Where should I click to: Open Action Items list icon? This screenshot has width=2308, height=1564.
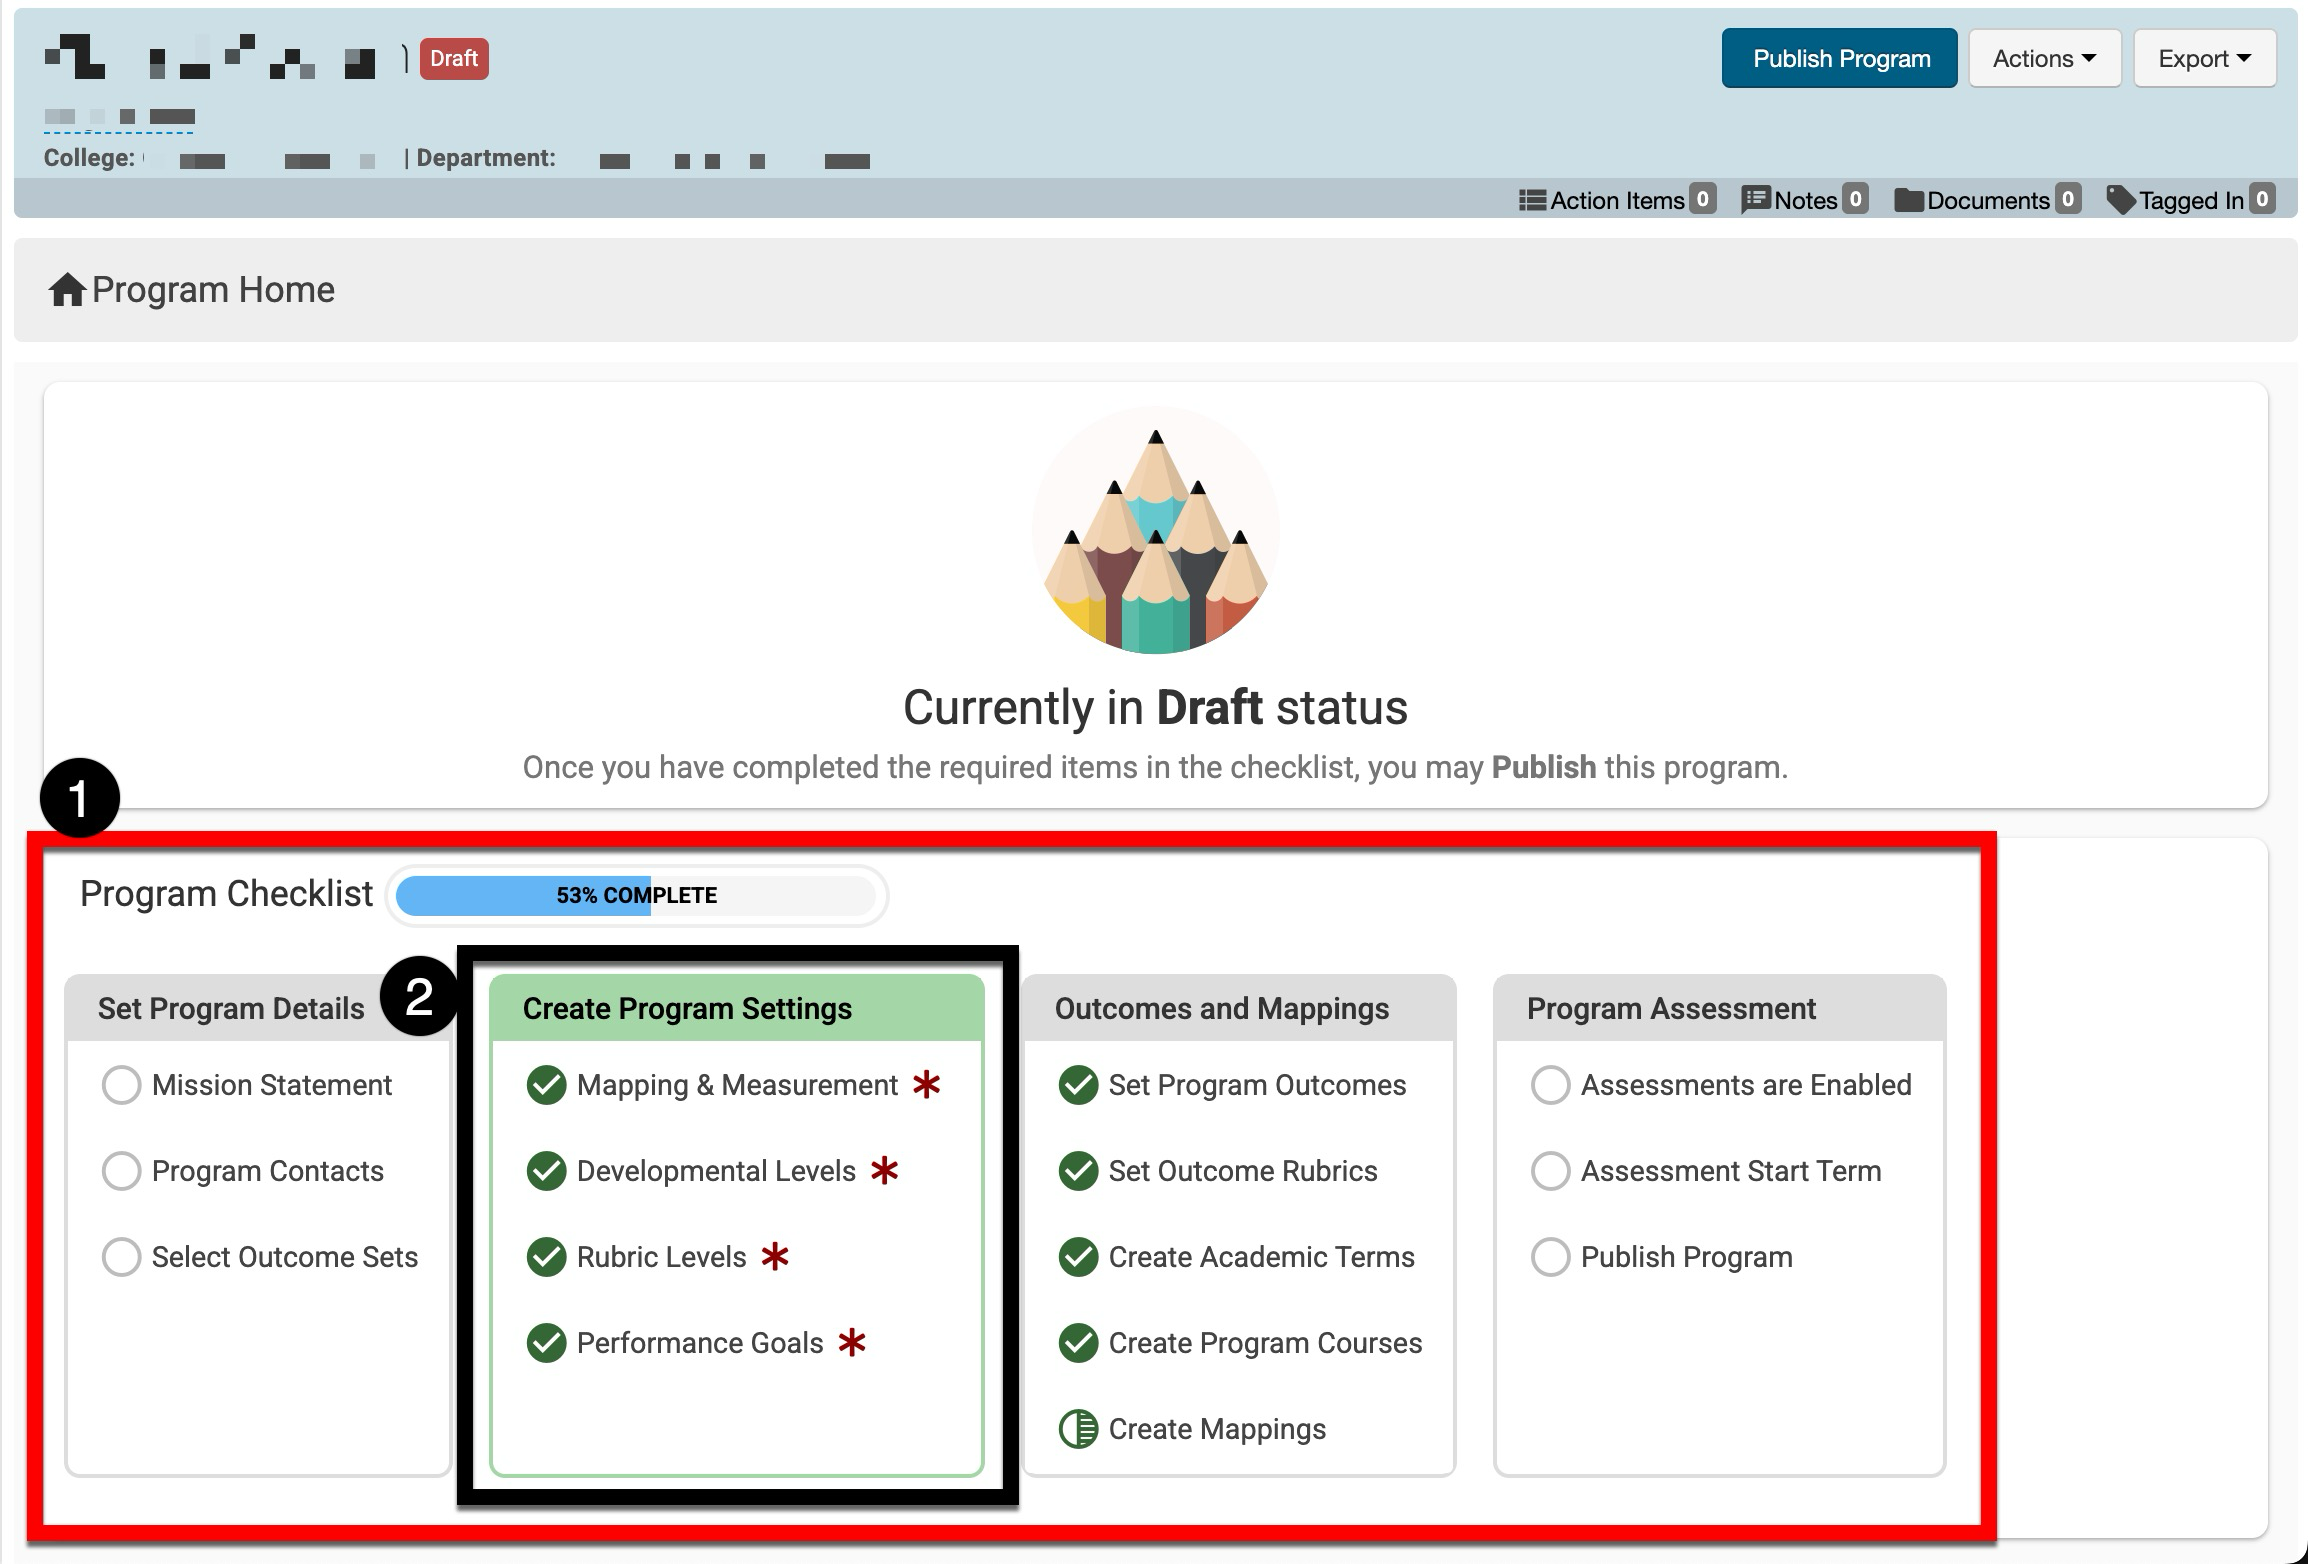click(x=1532, y=200)
